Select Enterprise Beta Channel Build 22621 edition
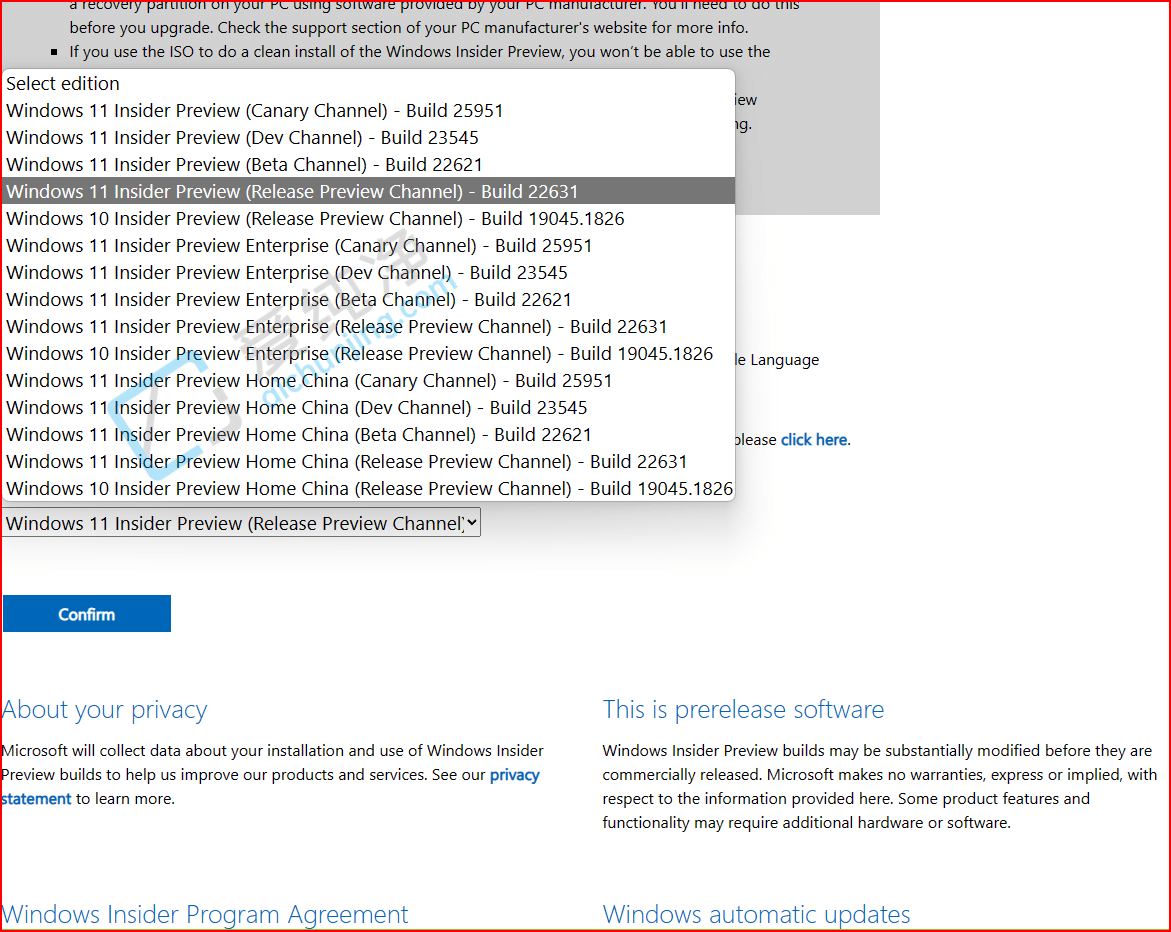 288,299
